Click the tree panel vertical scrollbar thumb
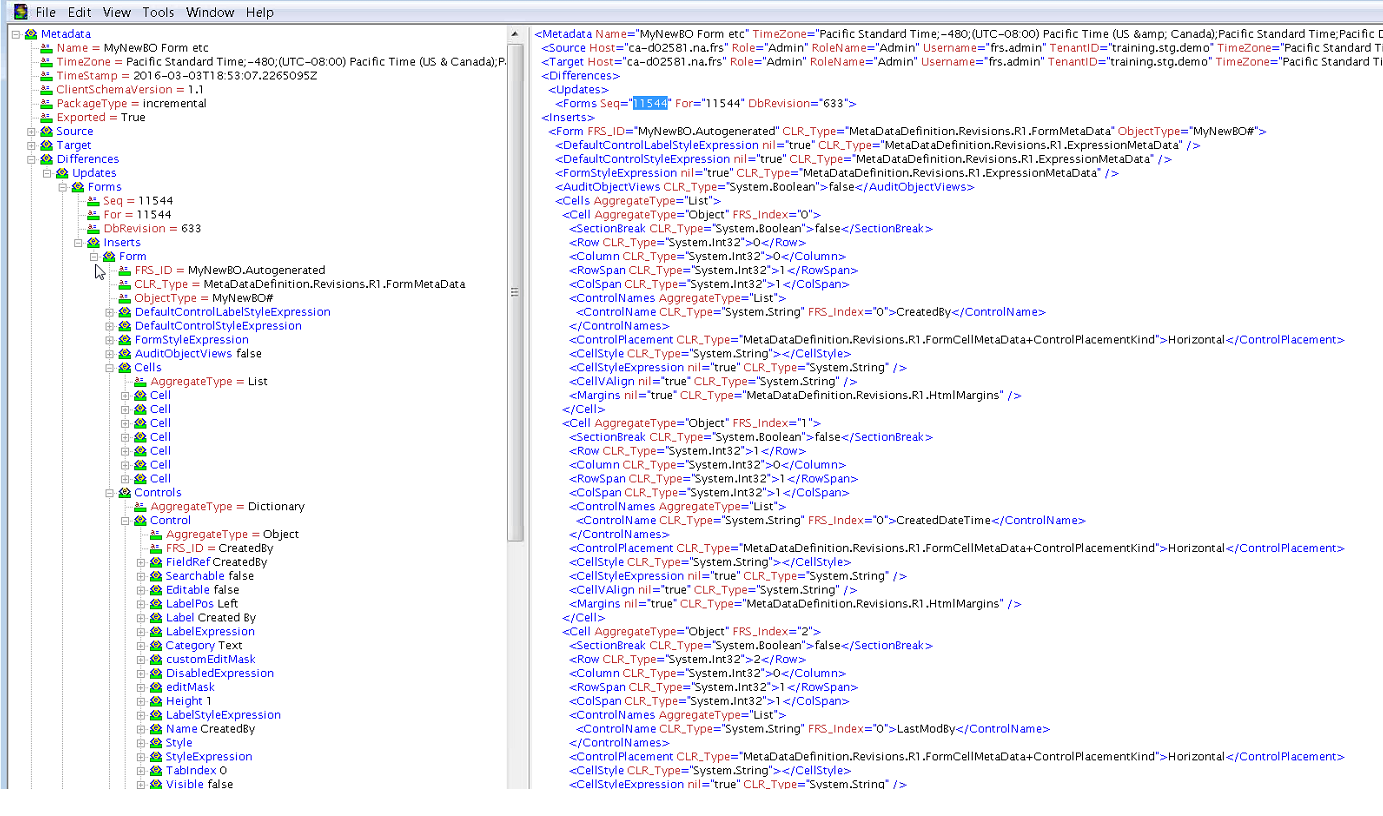This screenshot has width=1383, height=816. (515, 290)
